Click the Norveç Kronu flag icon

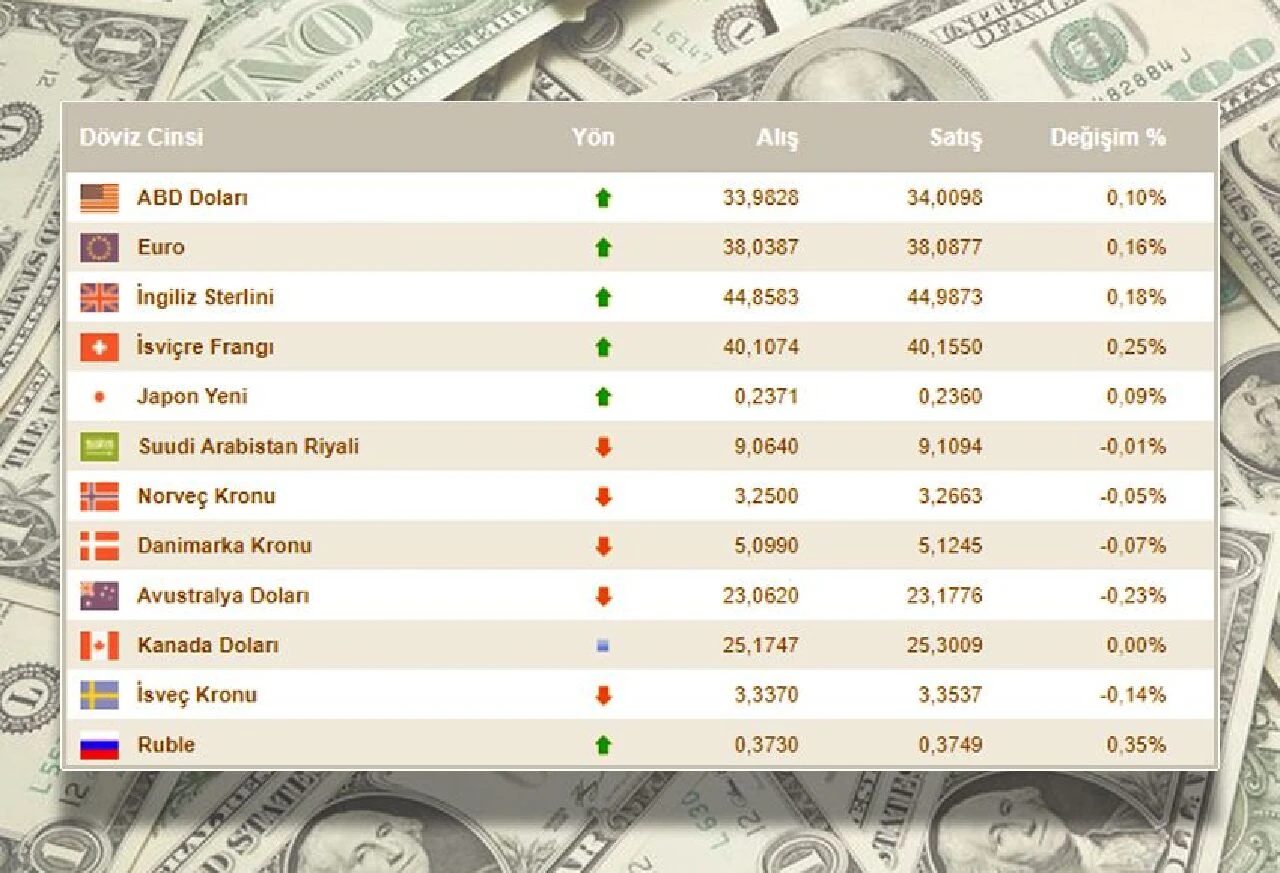pos(99,496)
